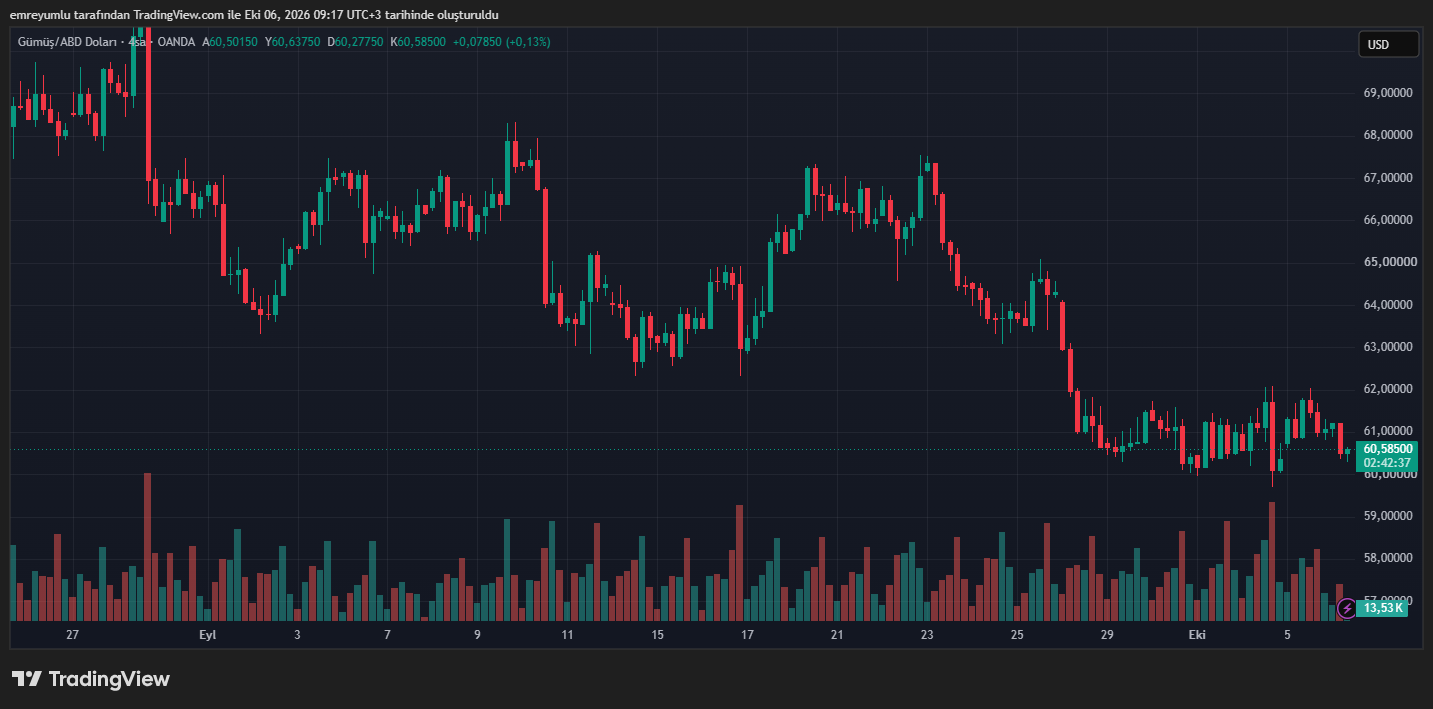
Task: Click the 27 date label on time axis
Action: coord(72,635)
